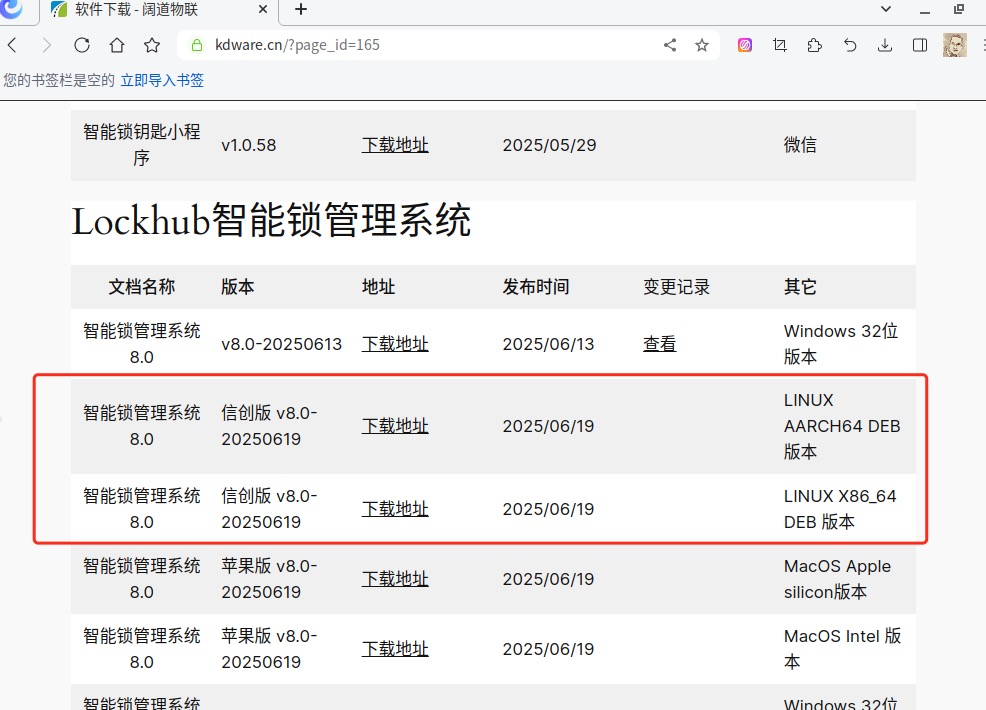This screenshot has width=986, height=710.
Task: Open the extensions puzzle icon
Action: click(x=814, y=45)
